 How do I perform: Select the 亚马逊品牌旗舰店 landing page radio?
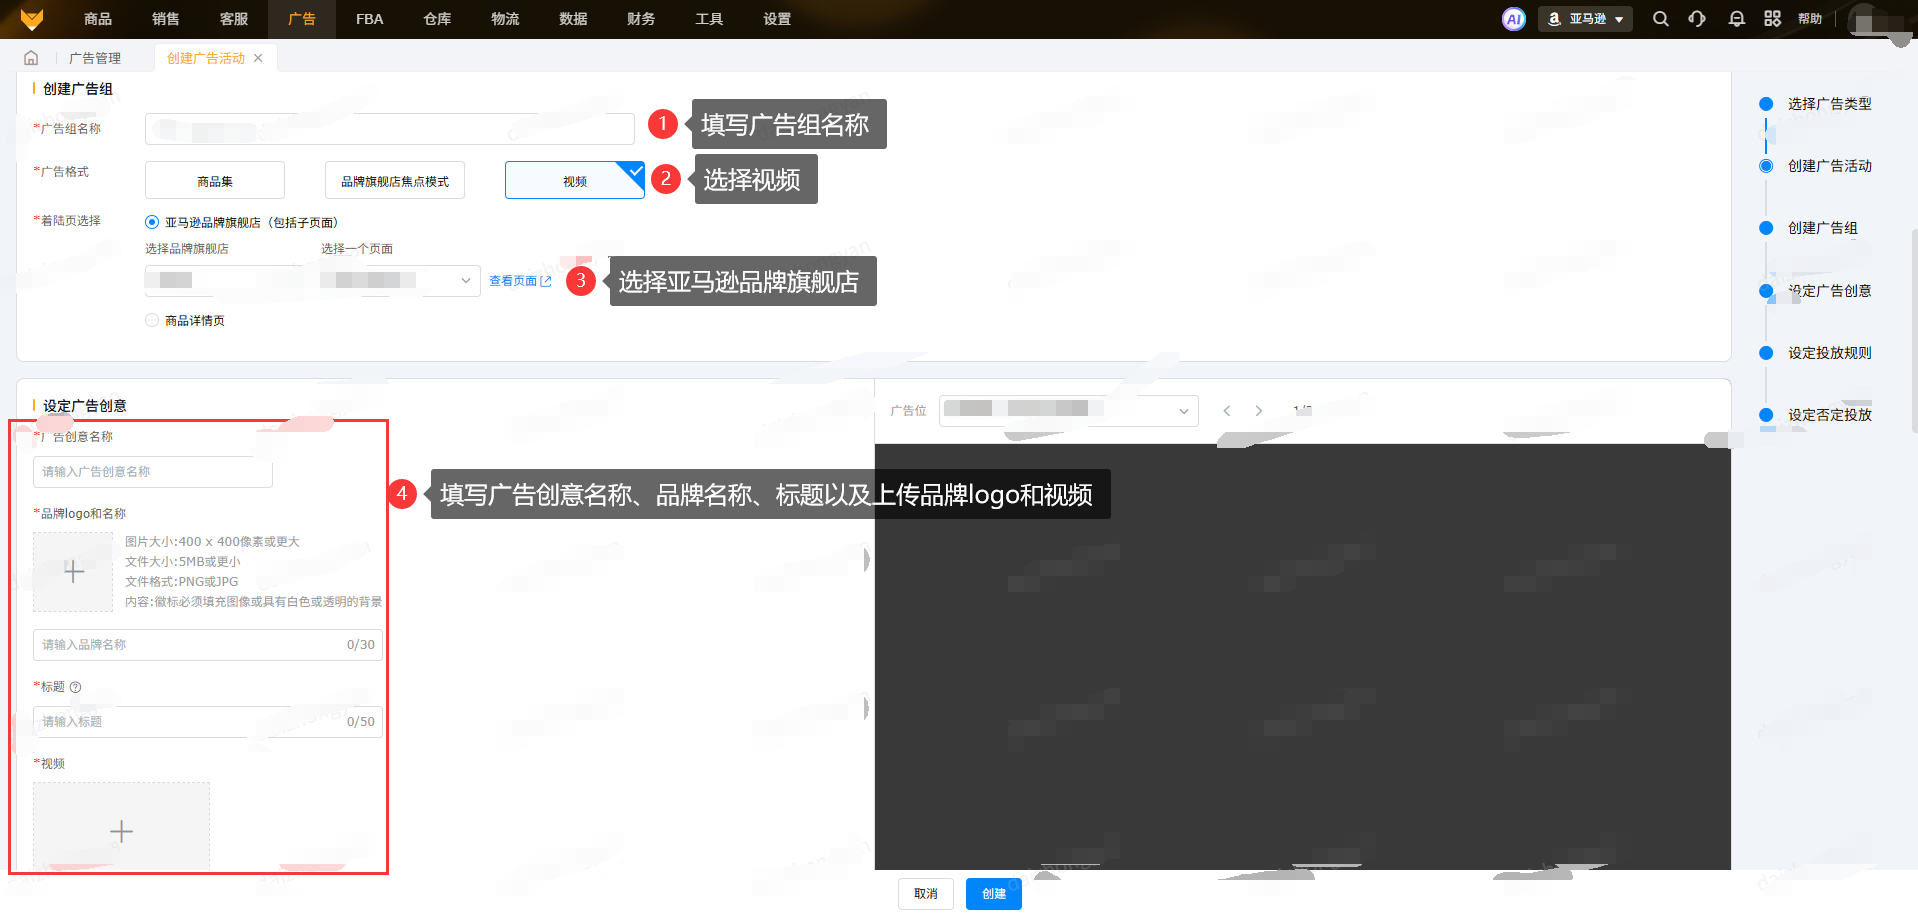[152, 222]
